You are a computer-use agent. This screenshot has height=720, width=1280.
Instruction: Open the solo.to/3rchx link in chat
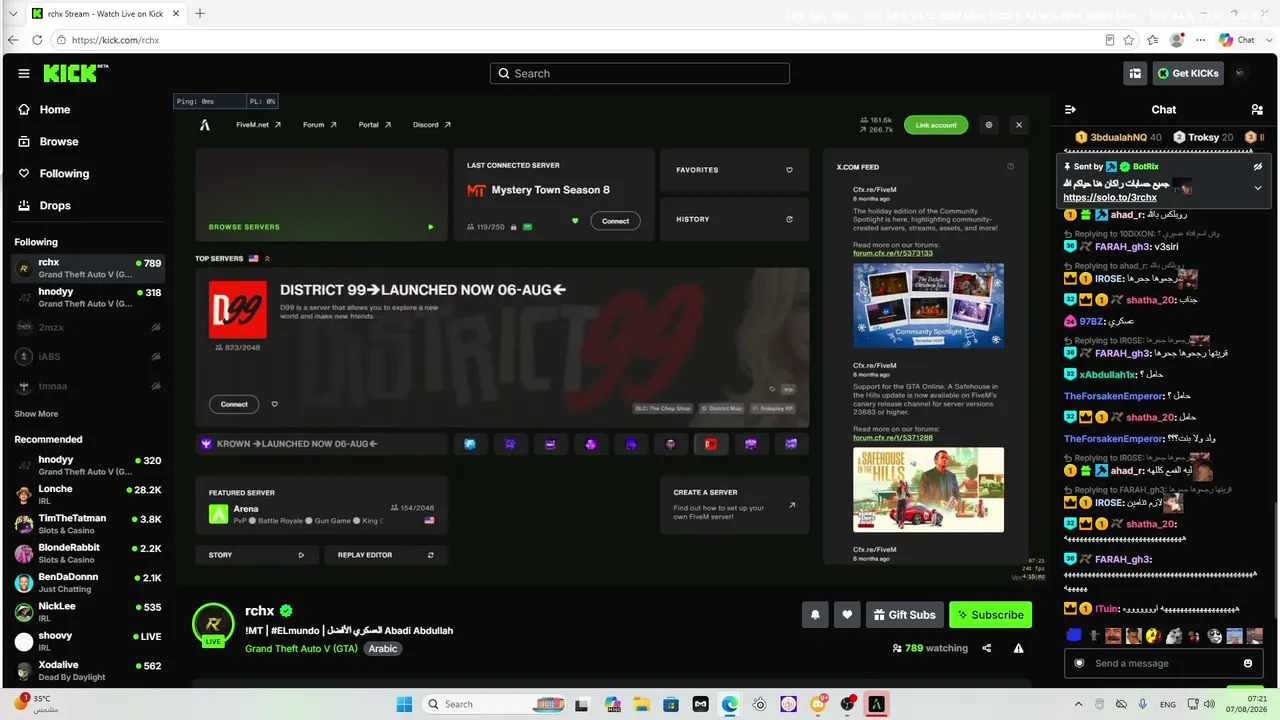tap(1110, 198)
